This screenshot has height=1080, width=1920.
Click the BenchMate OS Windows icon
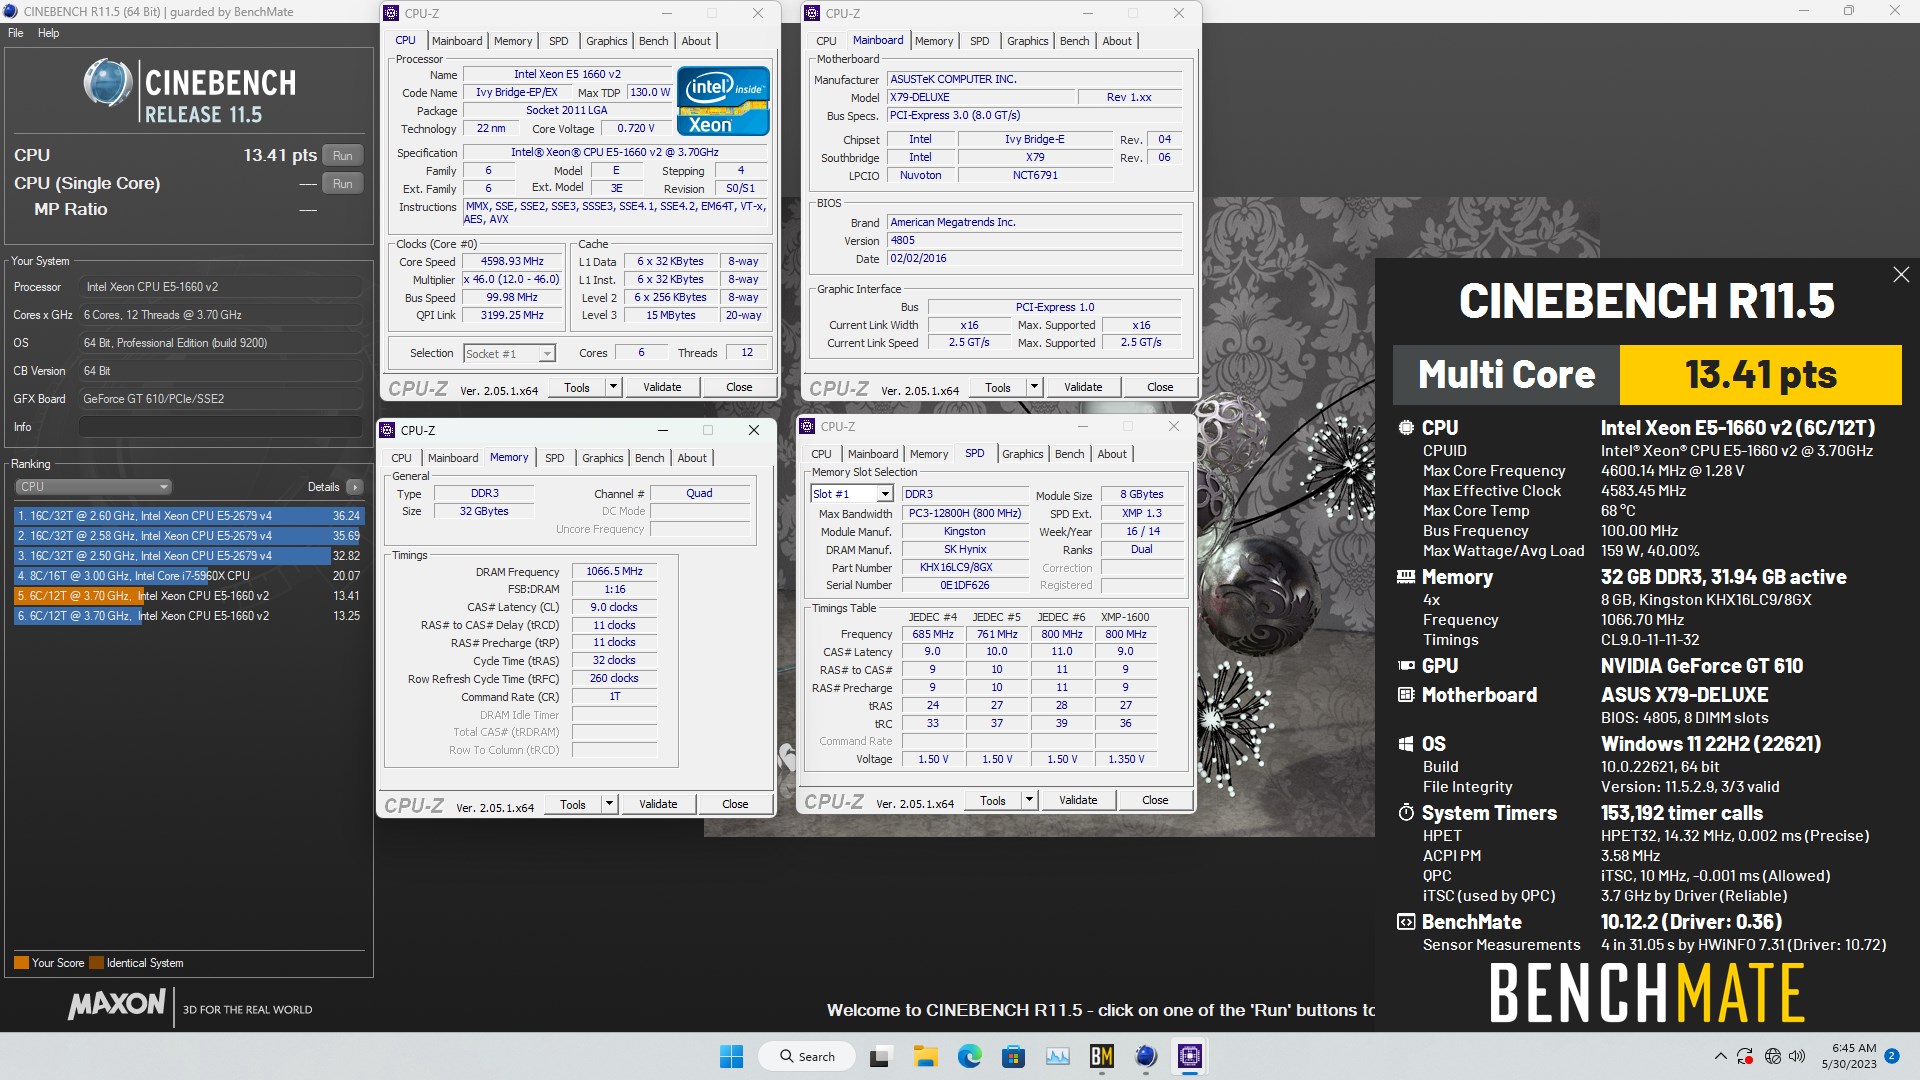click(x=1406, y=744)
